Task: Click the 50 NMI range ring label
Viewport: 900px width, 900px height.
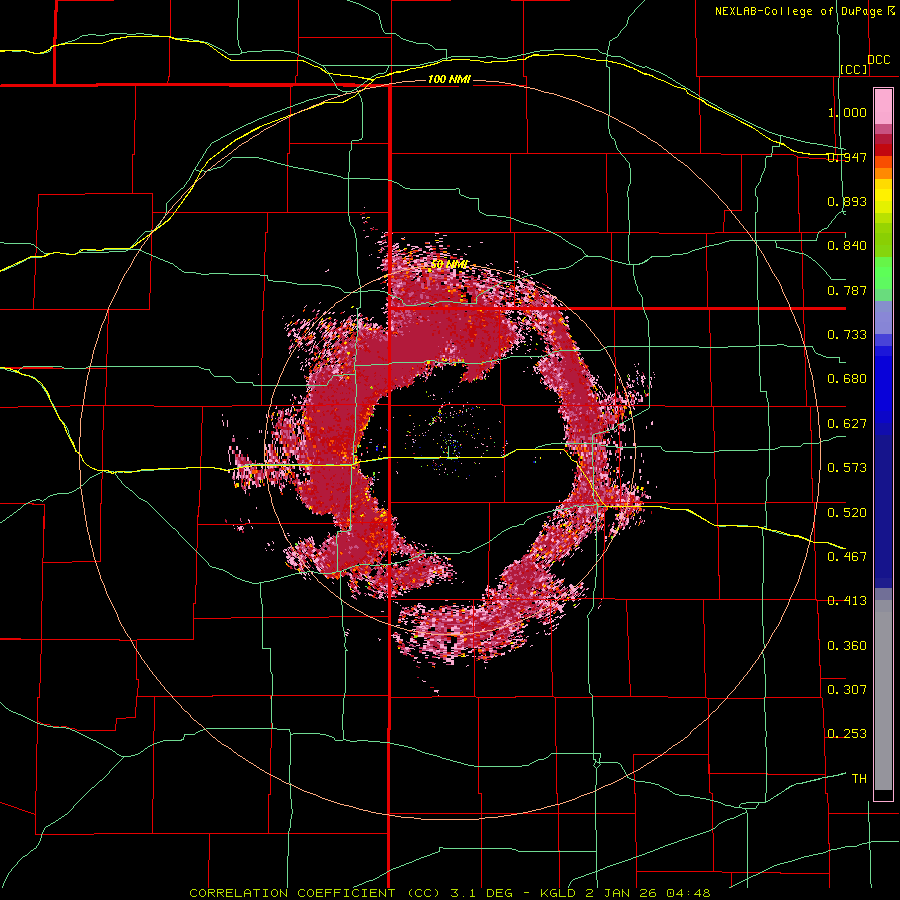Action: [449, 264]
